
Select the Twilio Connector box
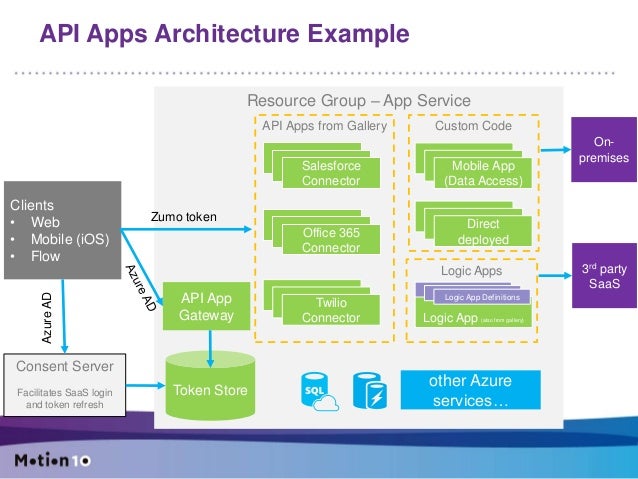331,310
